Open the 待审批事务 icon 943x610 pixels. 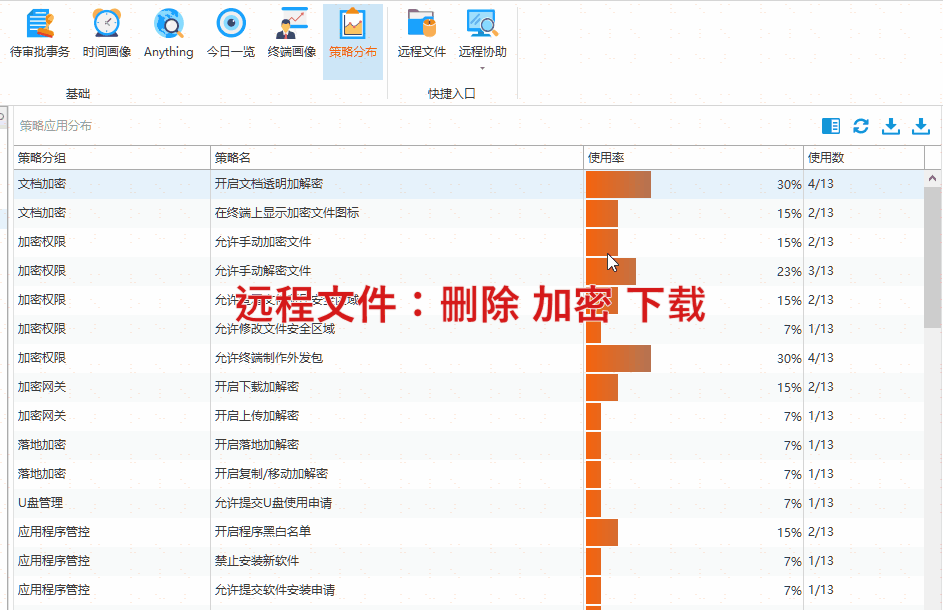[x=40, y=24]
